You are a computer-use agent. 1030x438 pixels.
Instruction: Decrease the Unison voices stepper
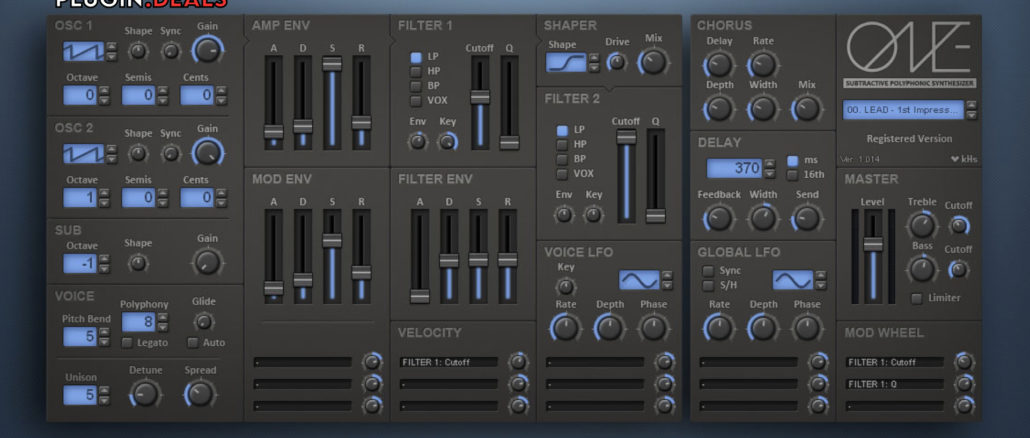(x=104, y=400)
